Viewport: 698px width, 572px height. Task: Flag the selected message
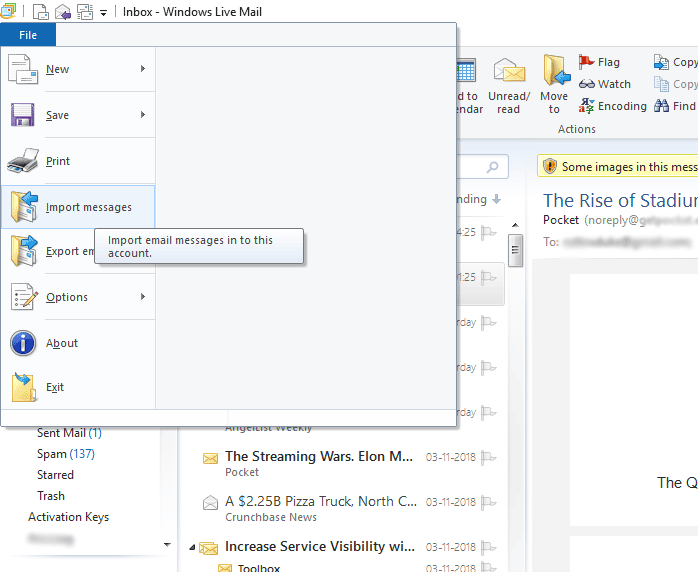[x=599, y=62]
